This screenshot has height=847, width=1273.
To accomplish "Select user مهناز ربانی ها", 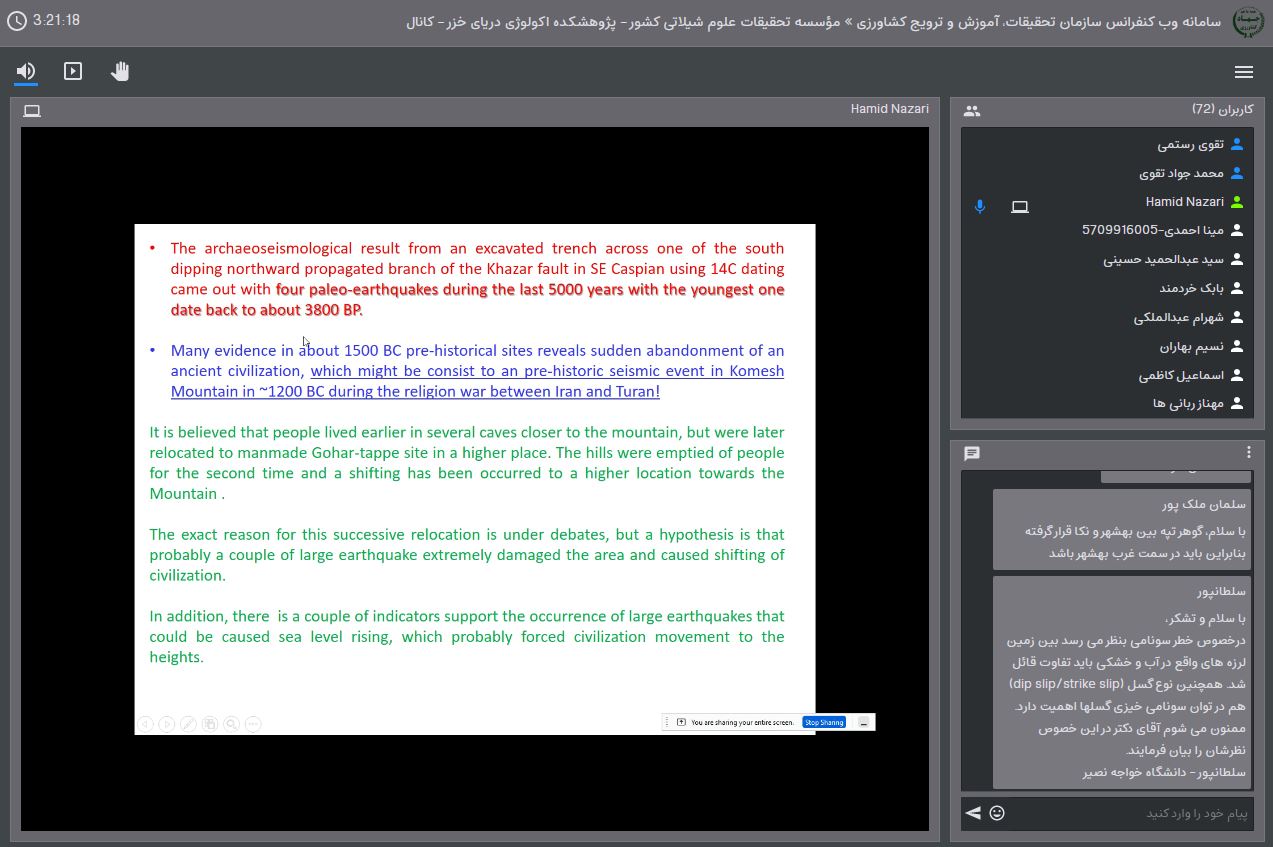I will point(1108,403).
